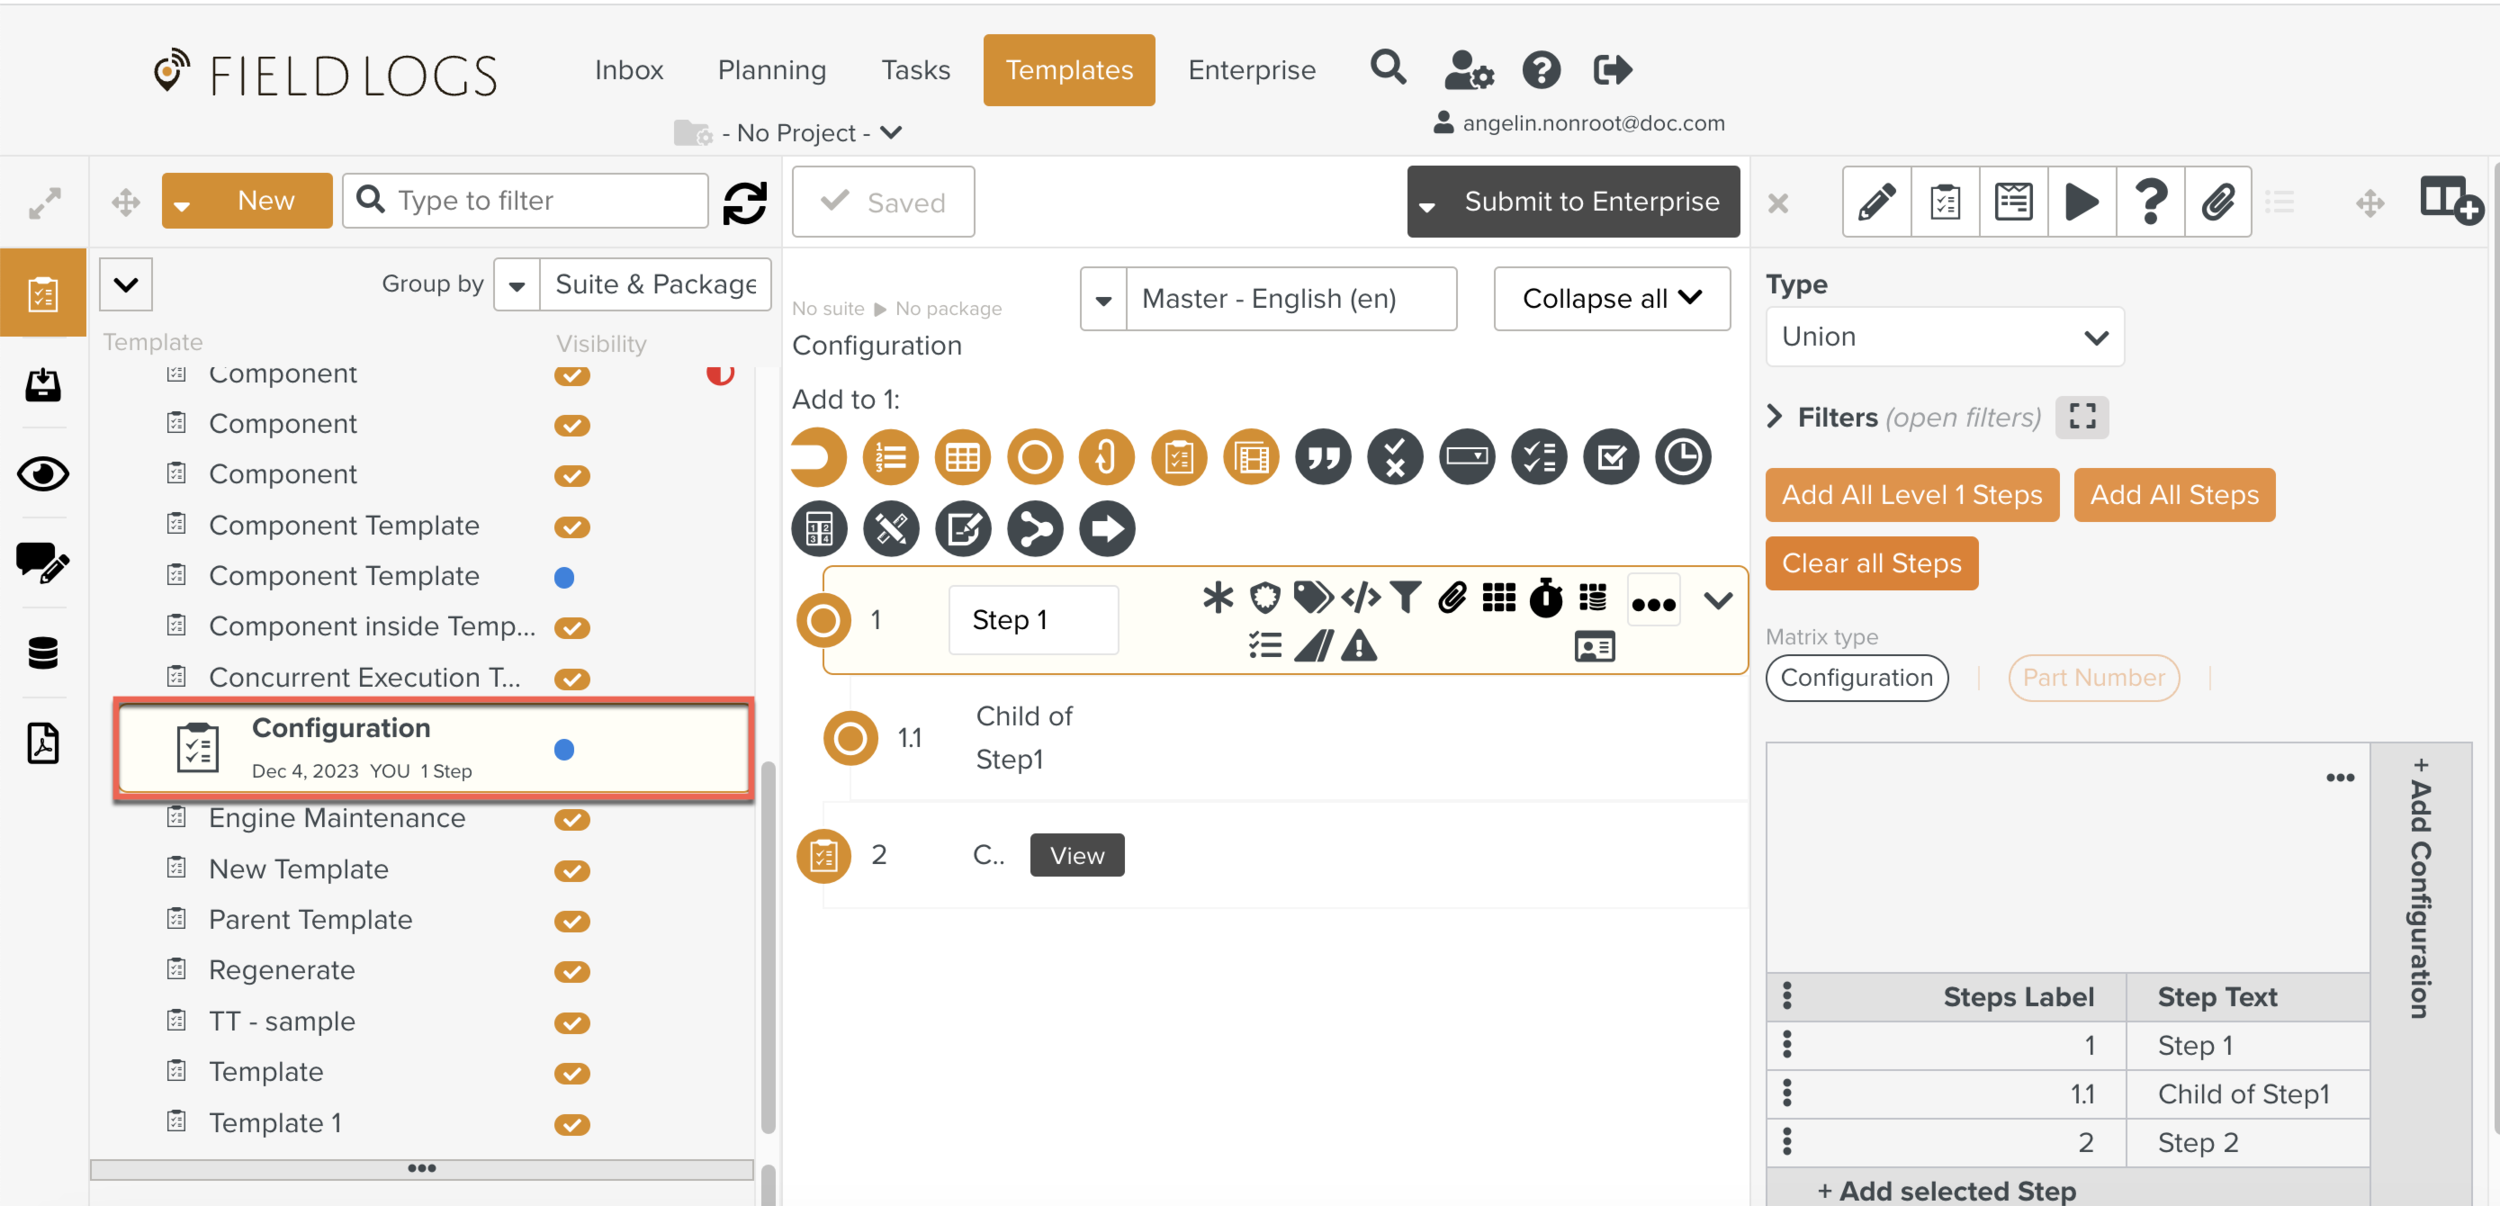Open the Union type dropdown
This screenshot has width=2500, height=1206.
click(1944, 337)
